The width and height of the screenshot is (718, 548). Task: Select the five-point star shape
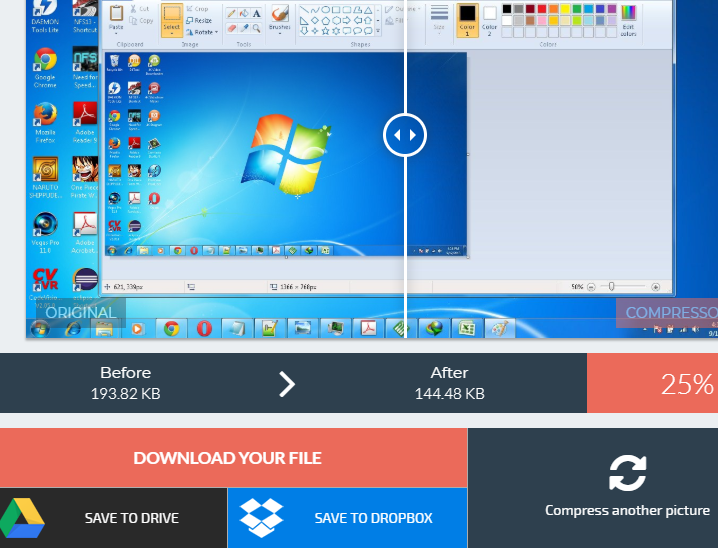coord(326,31)
